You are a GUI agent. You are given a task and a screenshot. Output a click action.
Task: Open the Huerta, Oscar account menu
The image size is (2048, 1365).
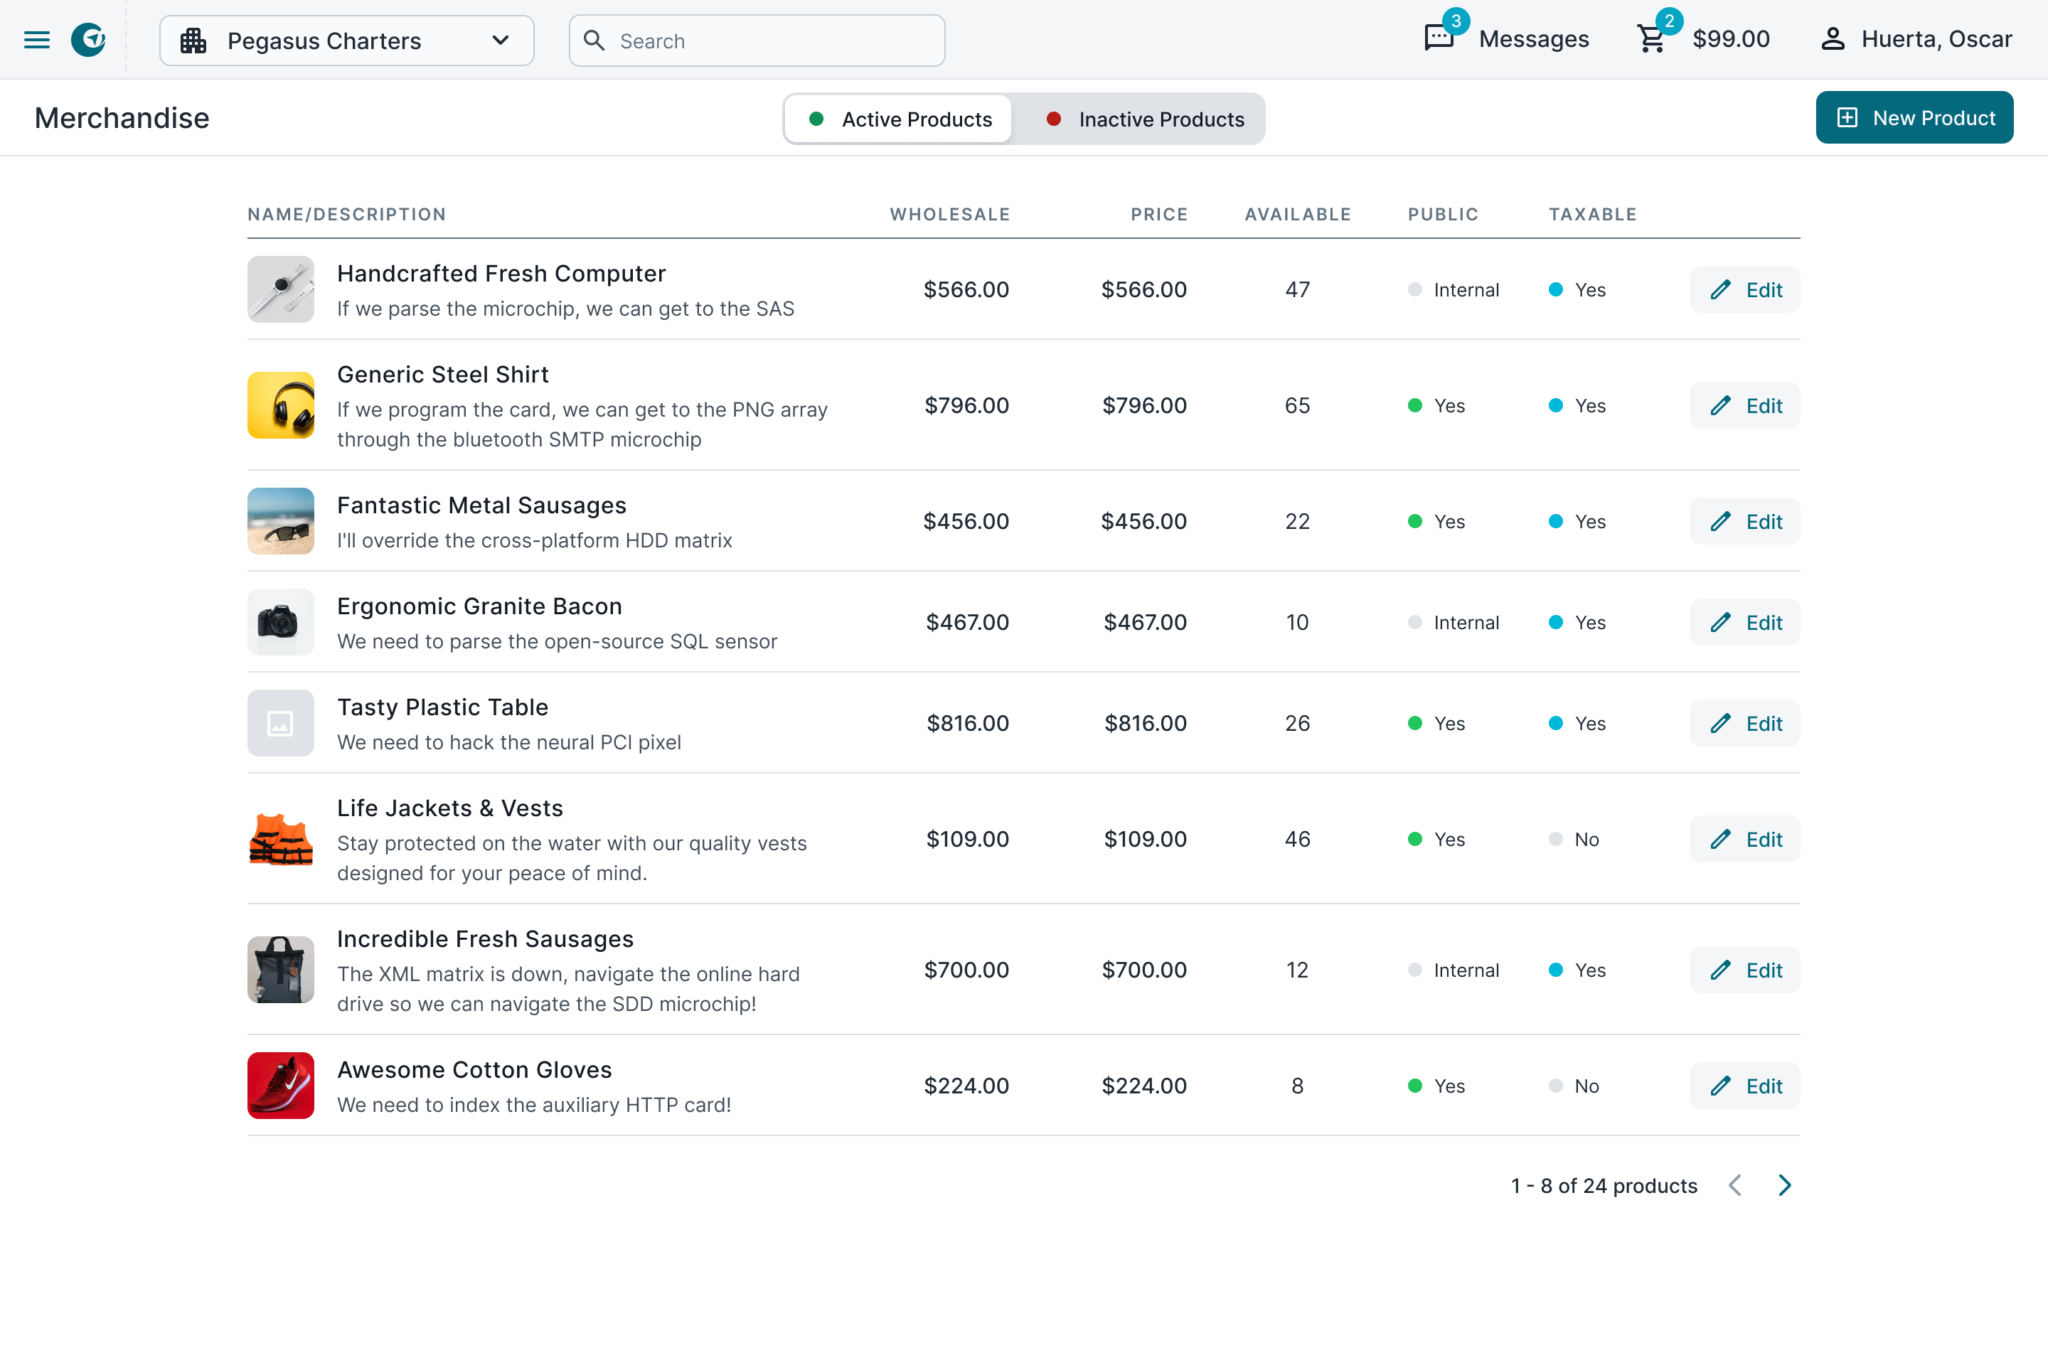click(x=1913, y=39)
